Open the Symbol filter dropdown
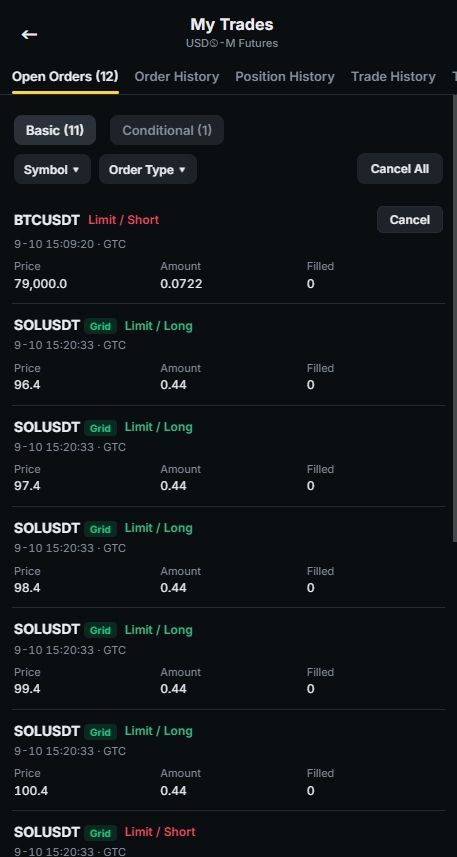This screenshot has width=457, height=857. click(x=52, y=169)
